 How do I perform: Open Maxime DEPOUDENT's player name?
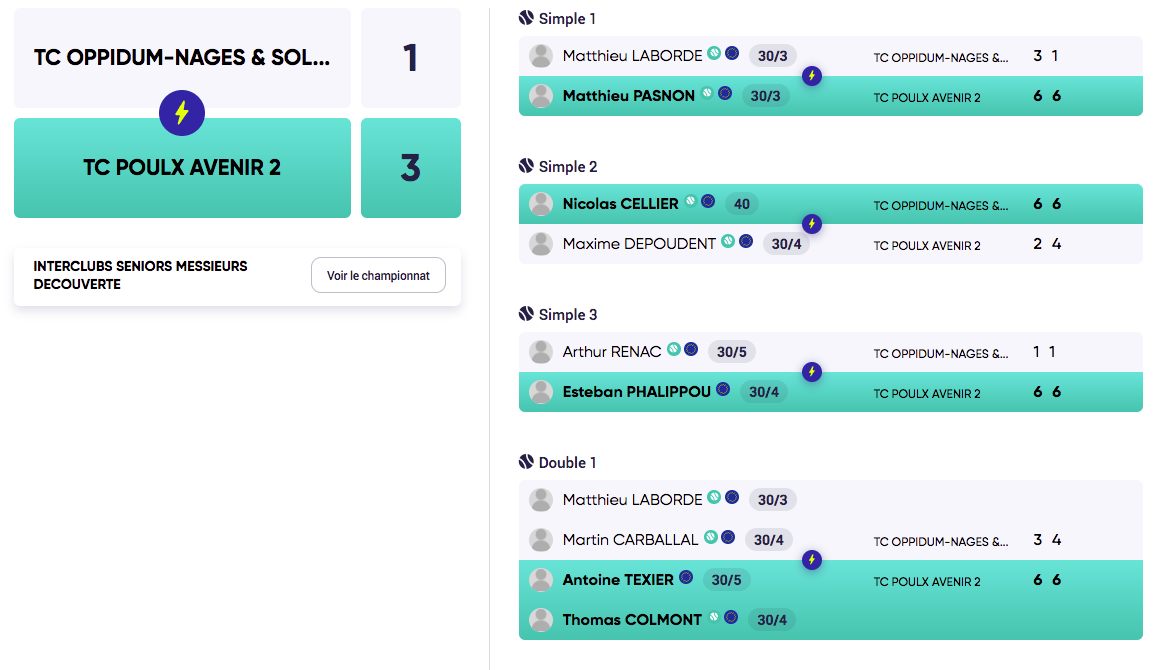[x=639, y=244]
